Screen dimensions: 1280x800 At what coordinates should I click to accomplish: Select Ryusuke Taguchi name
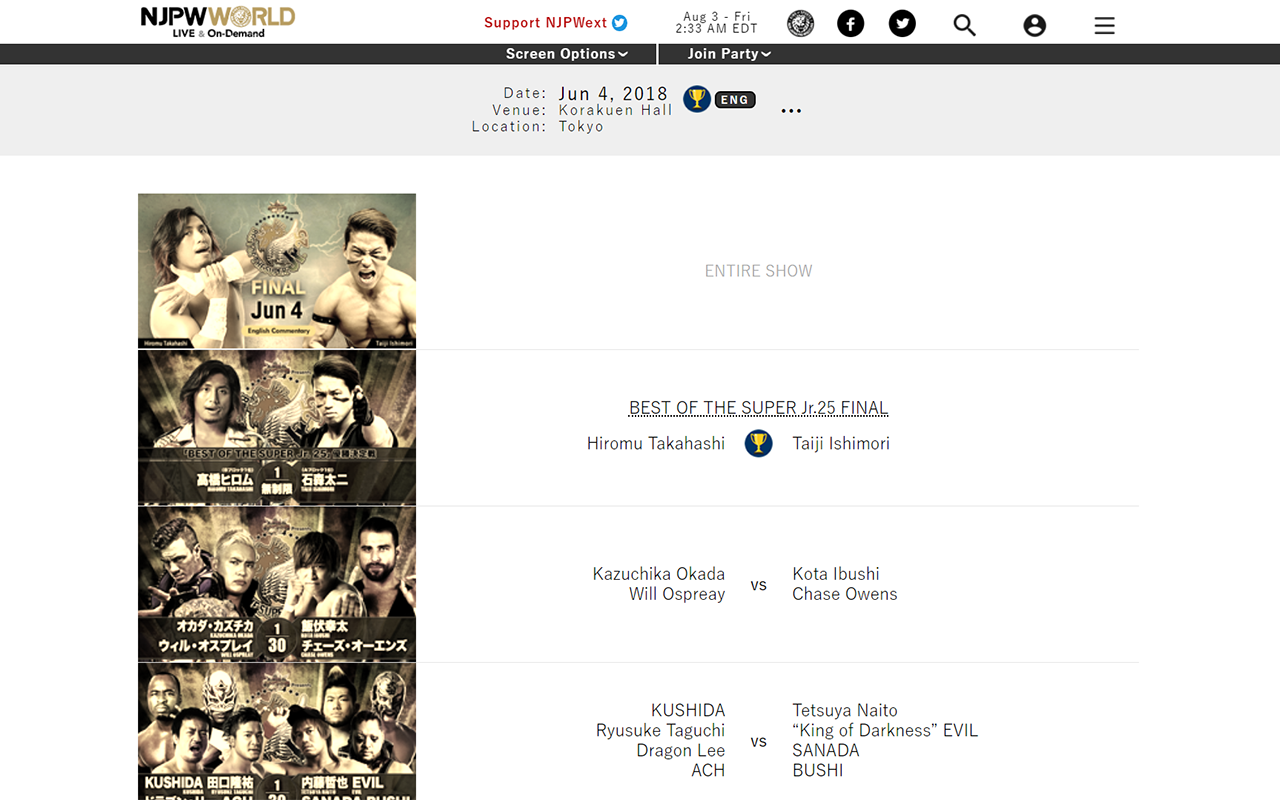pos(661,731)
